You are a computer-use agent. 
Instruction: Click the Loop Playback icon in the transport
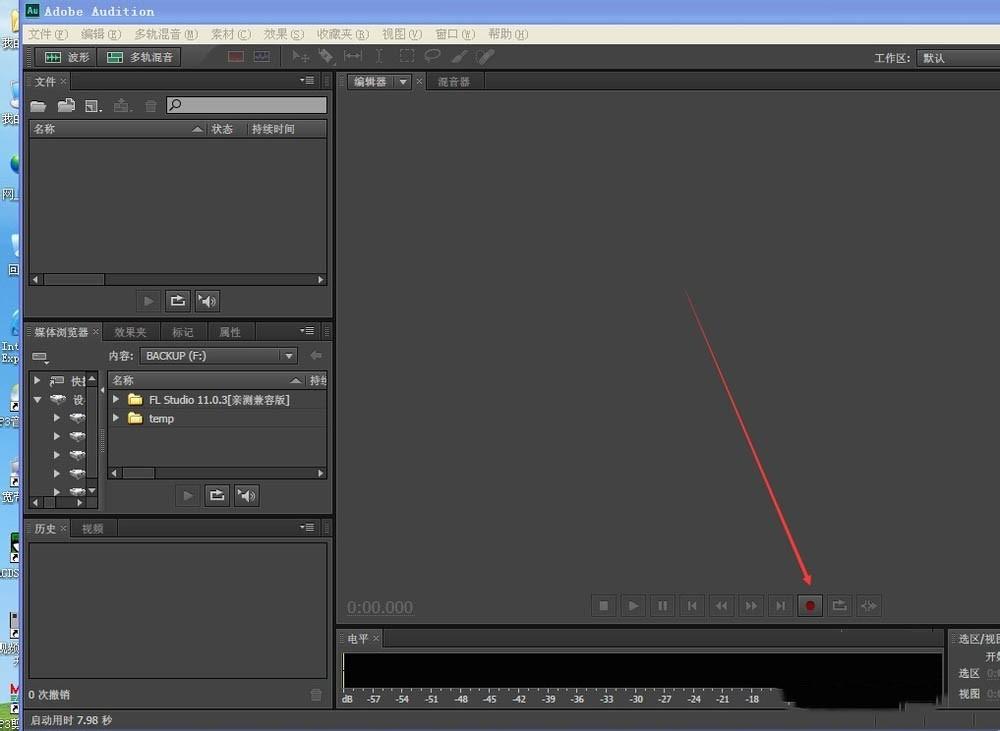click(839, 605)
